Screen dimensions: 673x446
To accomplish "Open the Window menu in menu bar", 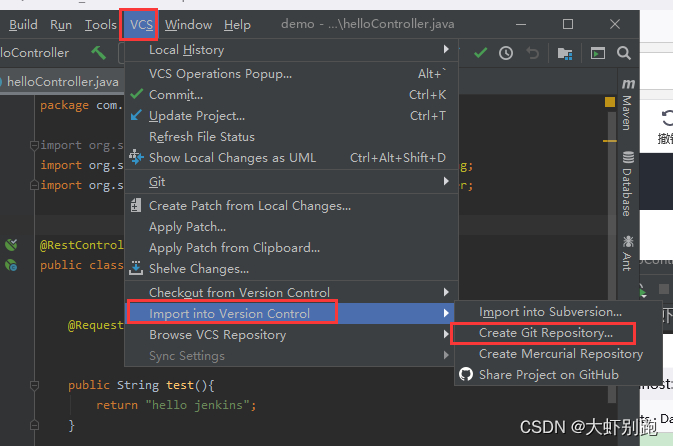I will click(188, 24).
